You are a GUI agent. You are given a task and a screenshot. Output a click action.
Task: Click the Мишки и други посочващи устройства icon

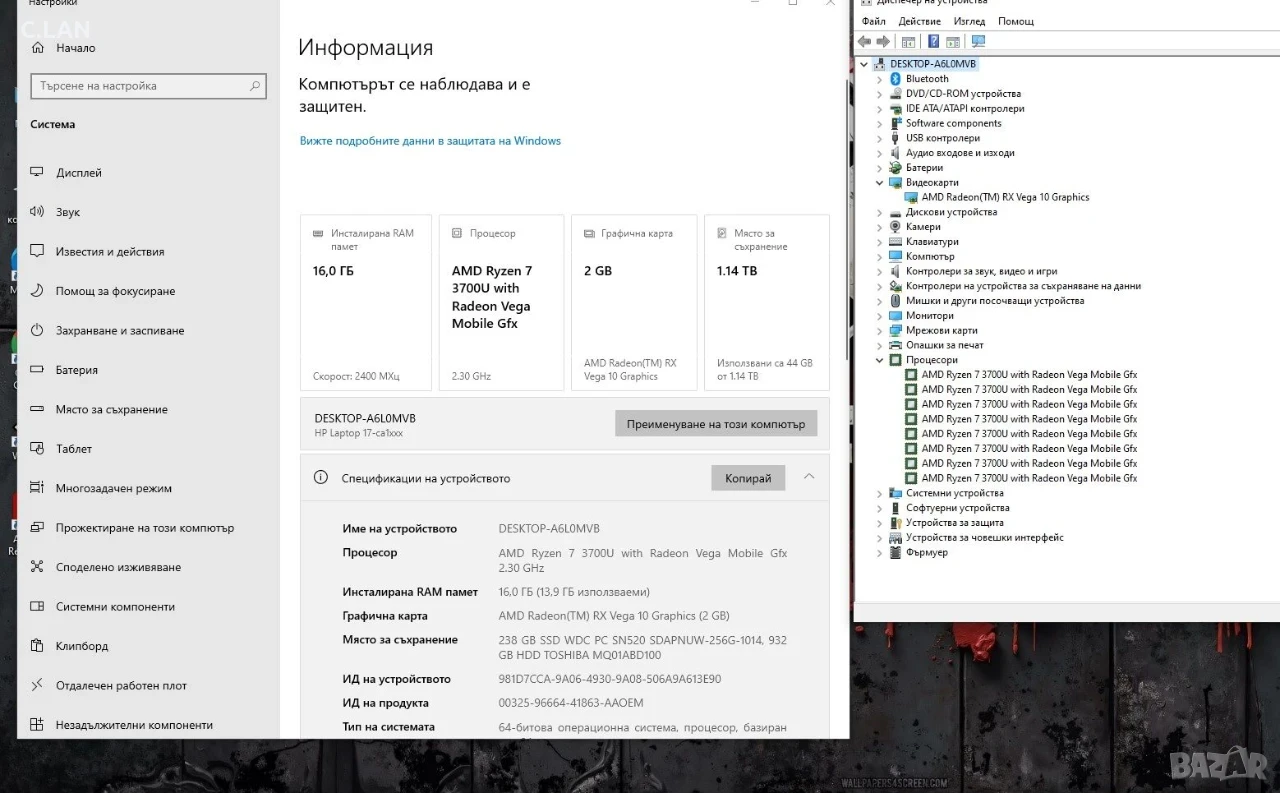pos(896,301)
